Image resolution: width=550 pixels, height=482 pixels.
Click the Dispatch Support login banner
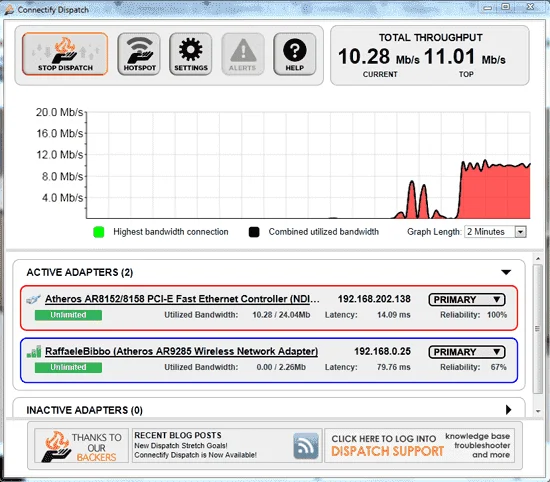tap(420, 446)
